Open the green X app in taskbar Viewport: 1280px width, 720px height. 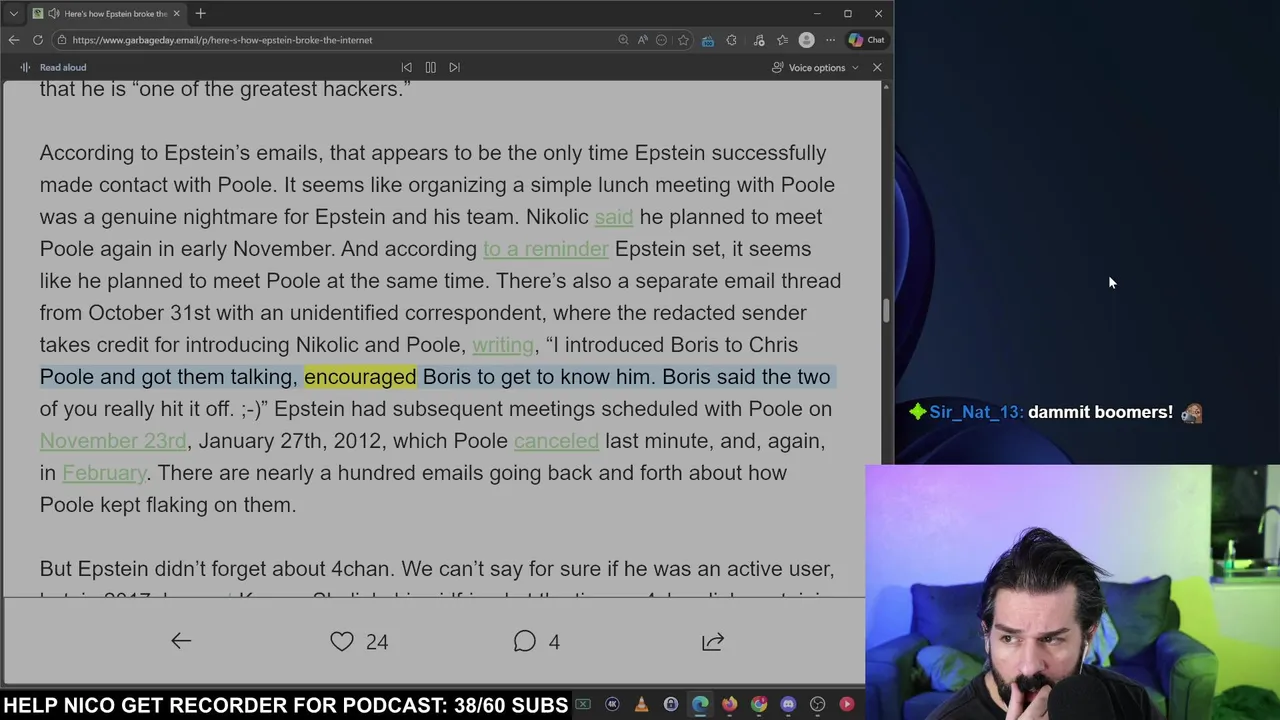coord(583,705)
